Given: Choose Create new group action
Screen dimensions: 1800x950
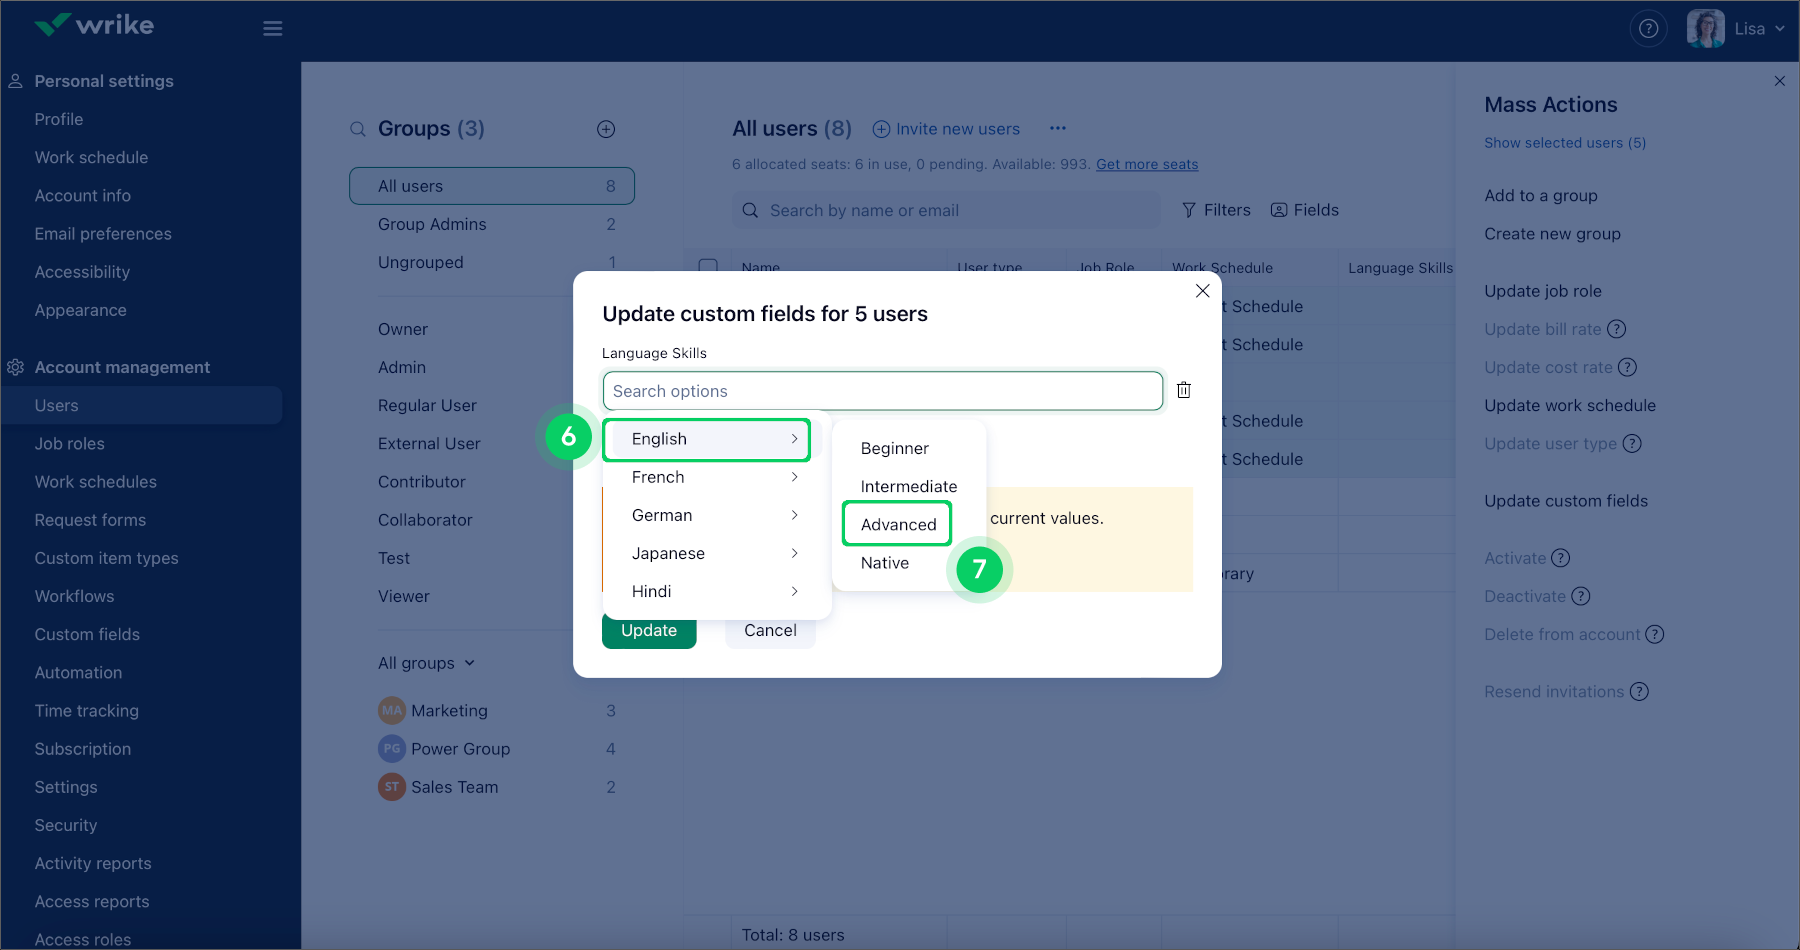Looking at the screenshot, I should (x=1553, y=233).
